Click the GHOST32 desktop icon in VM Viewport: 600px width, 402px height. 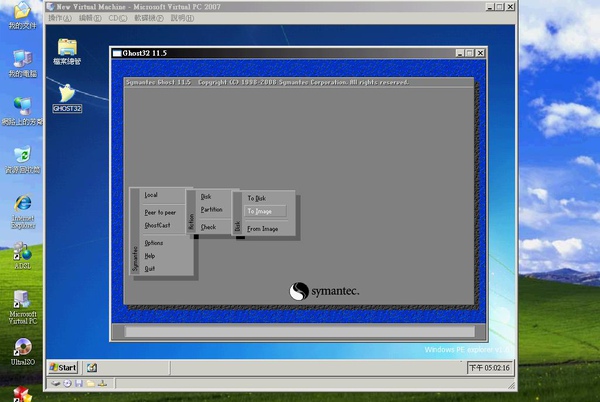tap(67, 98)
